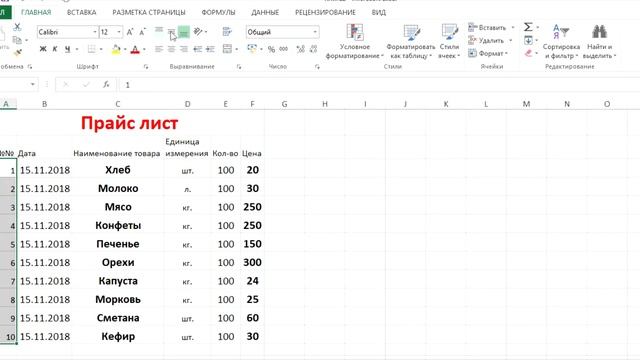The height and width of the screenshot is (360, 640).
Task: Click the cell borders icon
Action: (x=92, y=49)
